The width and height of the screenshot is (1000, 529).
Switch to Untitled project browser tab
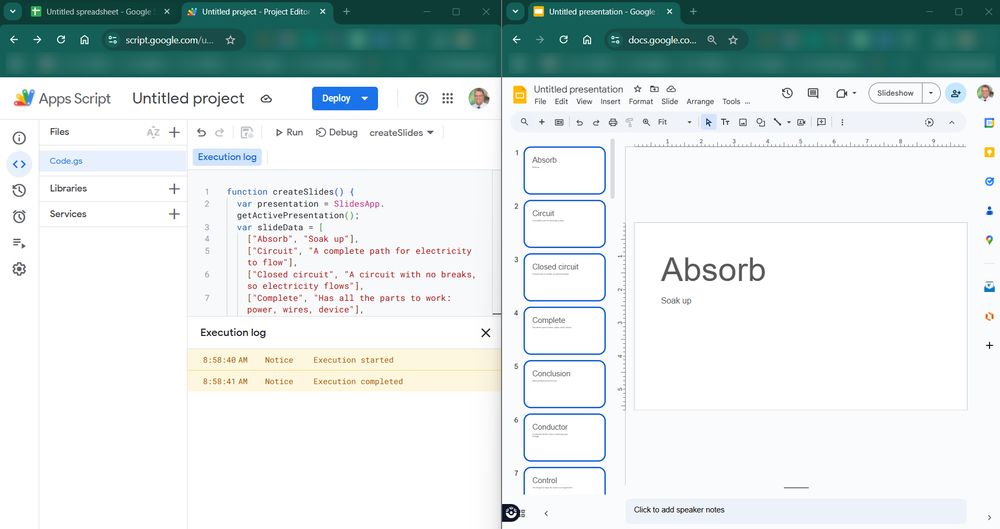click(257, 11)
